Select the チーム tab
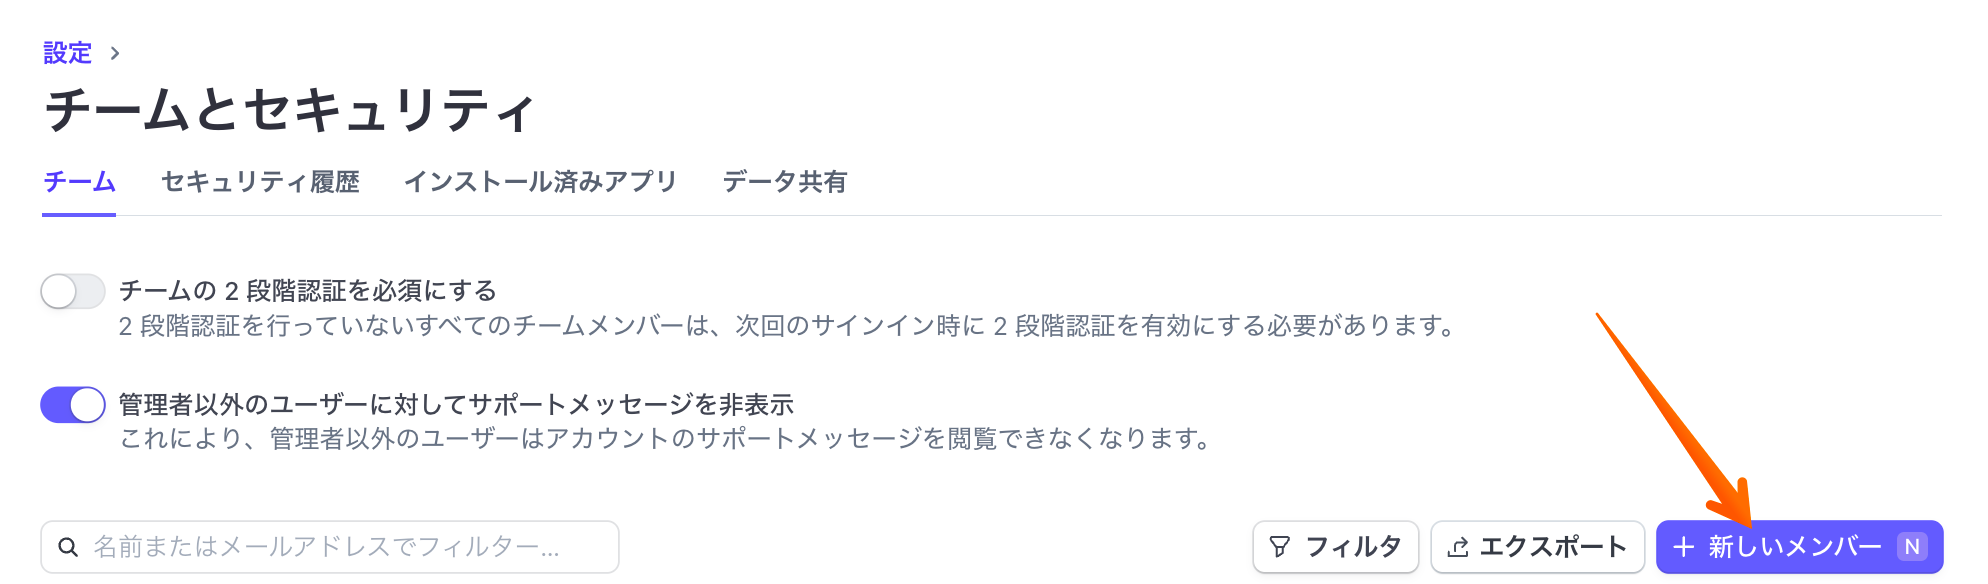 79,182
